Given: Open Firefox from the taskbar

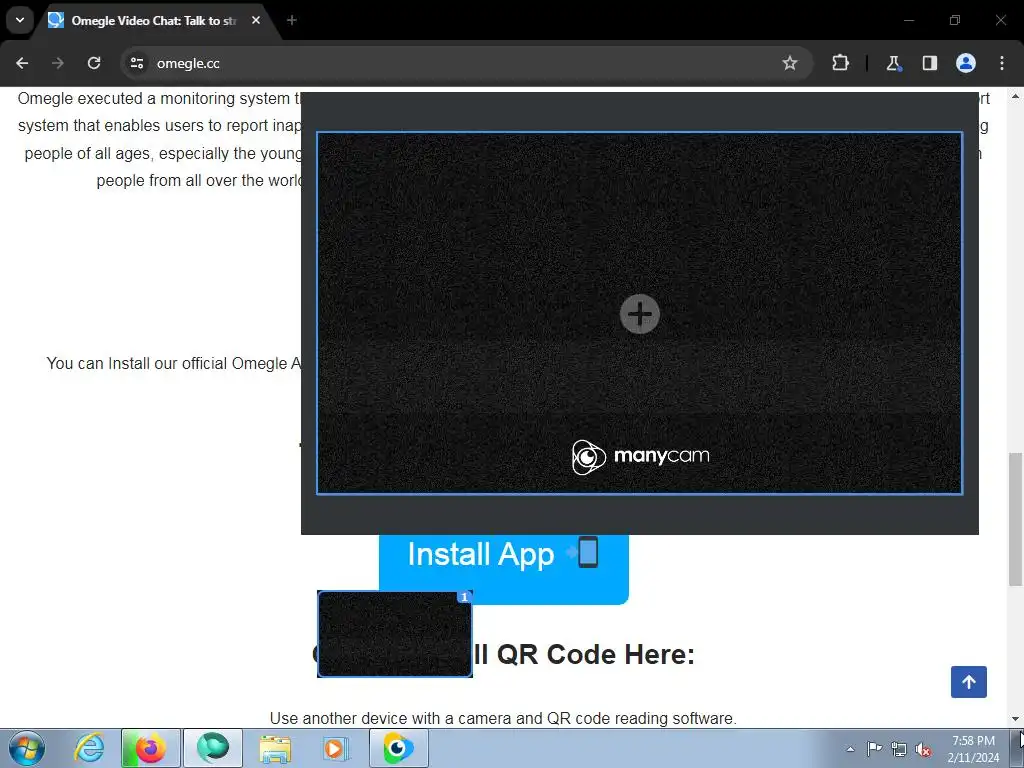Looking at the screenshot, I should [x=150, y=748].
